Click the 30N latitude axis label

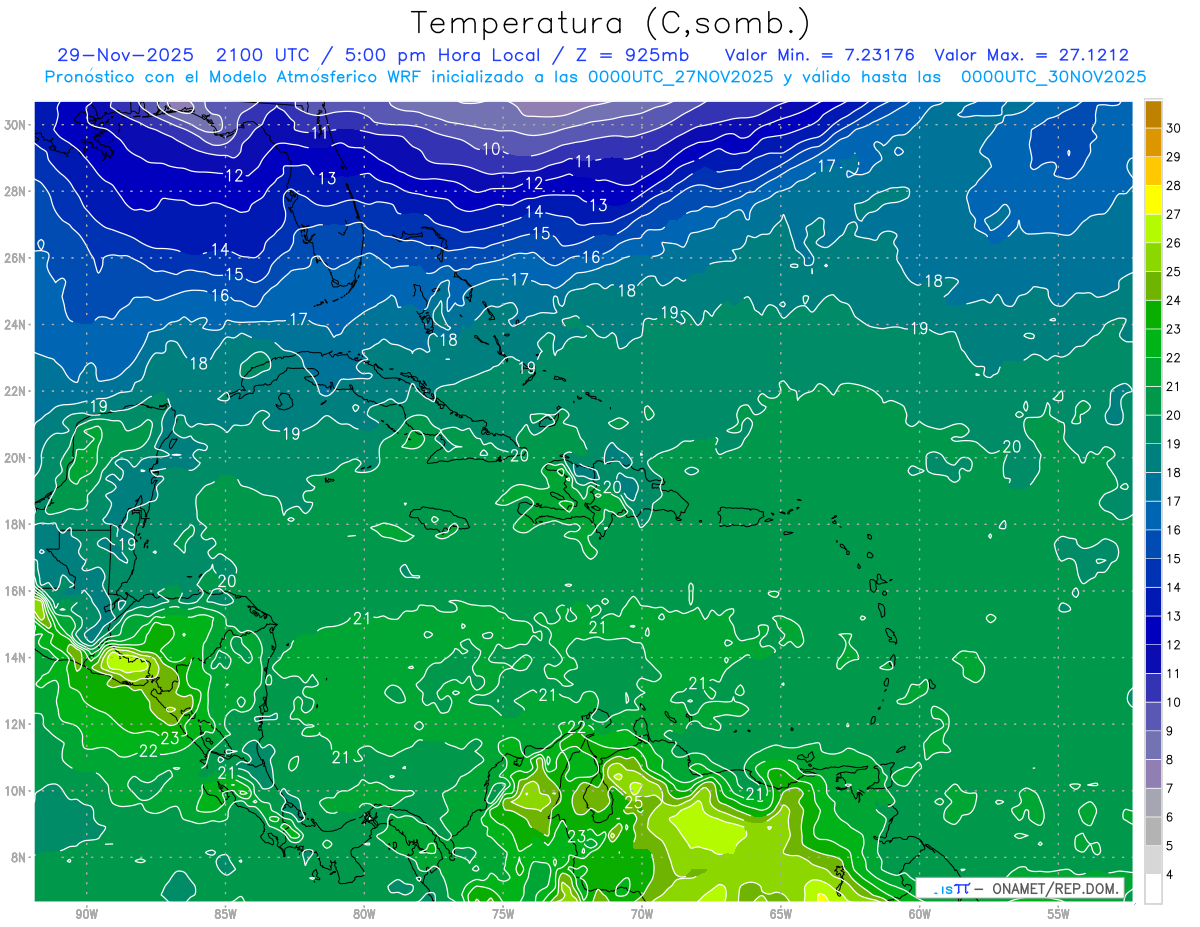(x=17, y=125)
